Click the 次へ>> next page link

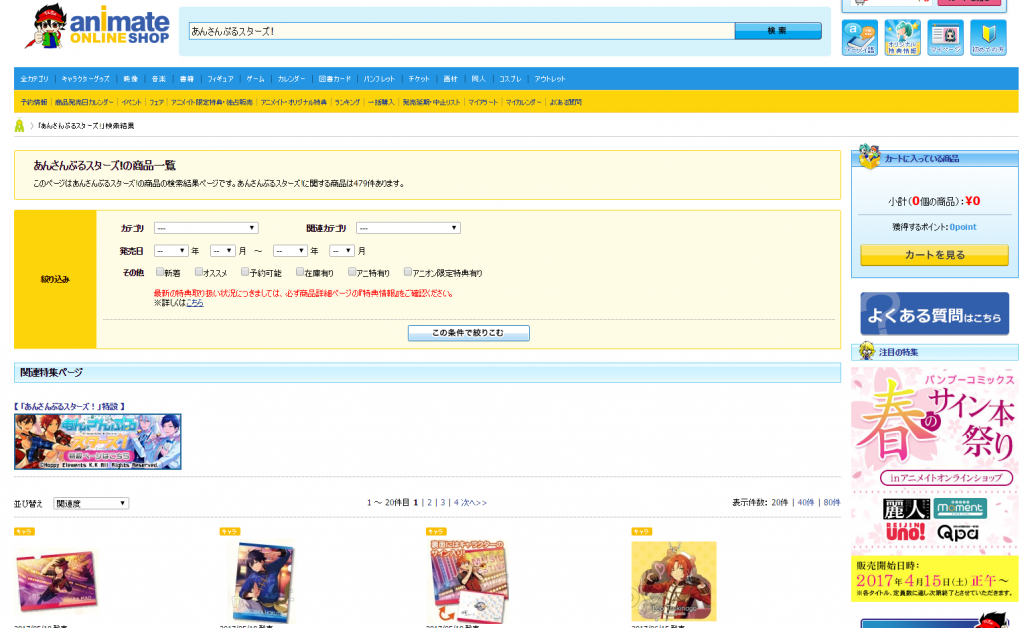coord(474,503)
